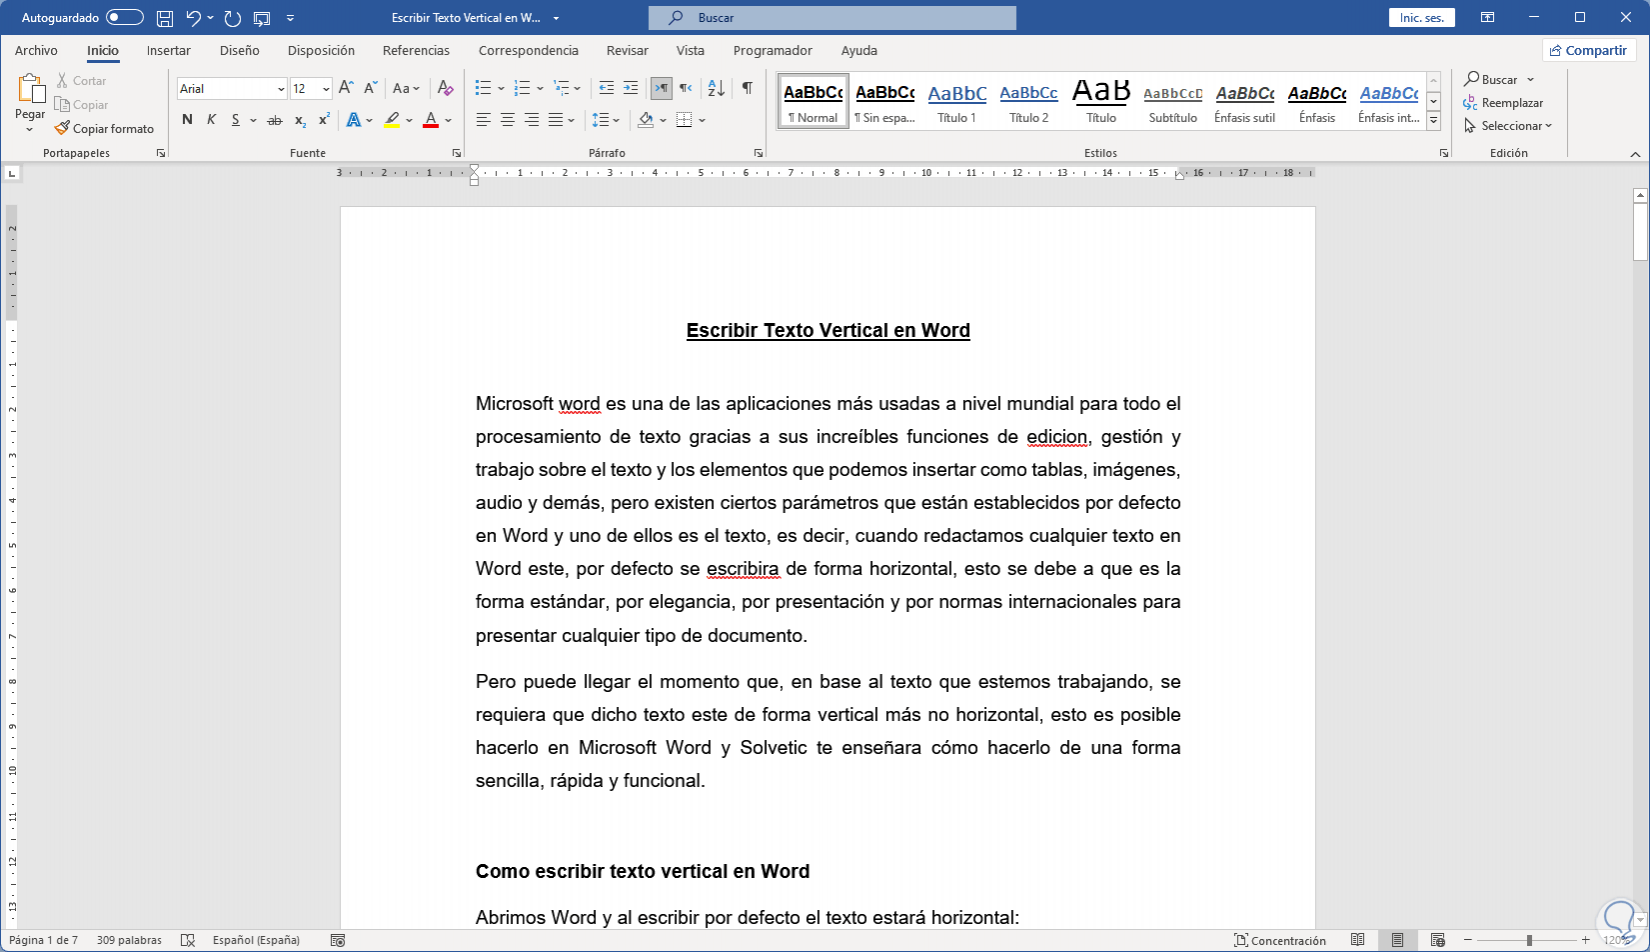Pick the yellow text highlight color
This screenshot has height=952, width=1650.
pyautogui.click(x=392, y=120)
